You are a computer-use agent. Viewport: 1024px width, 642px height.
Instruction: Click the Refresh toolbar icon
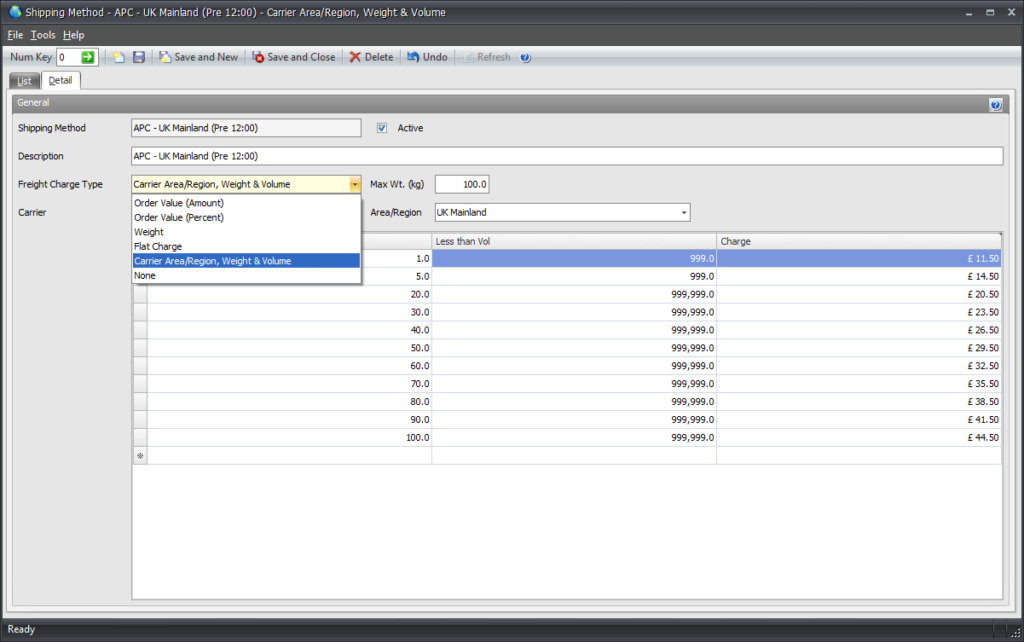(487, 57)
